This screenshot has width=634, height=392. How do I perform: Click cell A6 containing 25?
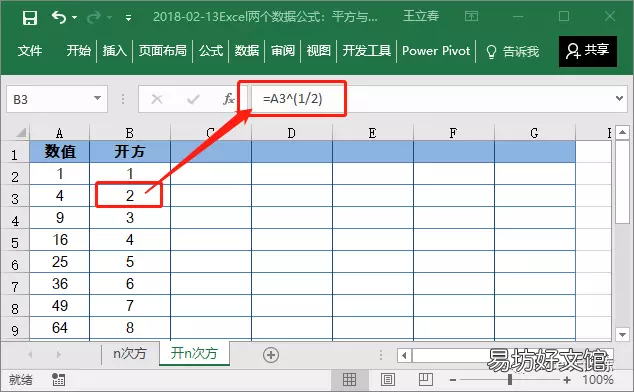[x=59, y=262]
